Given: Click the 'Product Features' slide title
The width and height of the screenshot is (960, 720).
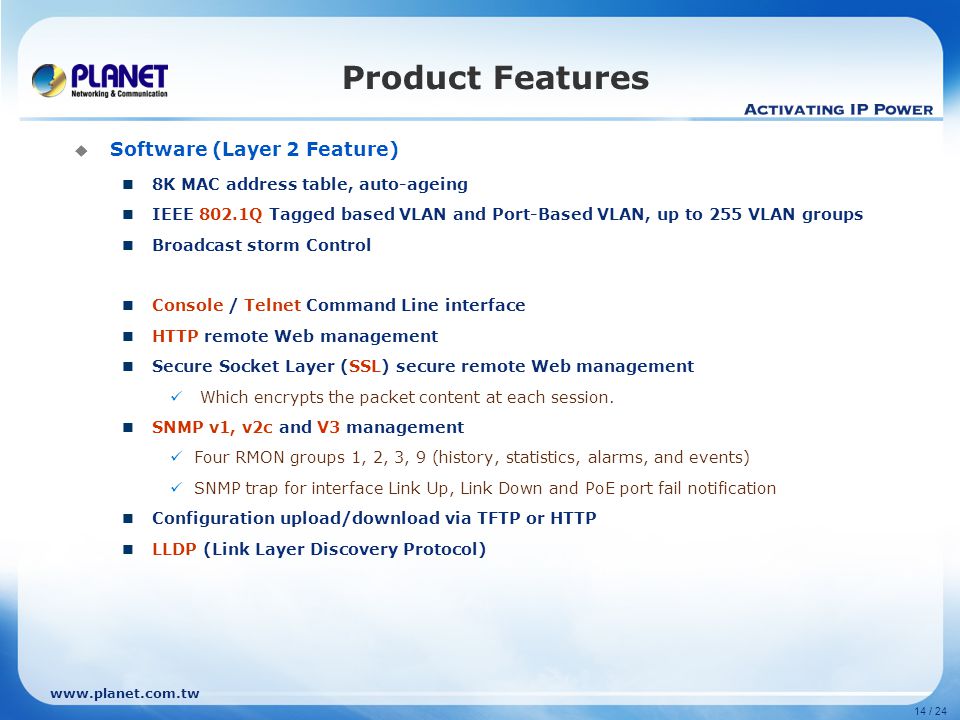Looking at the screenshot, I should [x=495, y=78].
